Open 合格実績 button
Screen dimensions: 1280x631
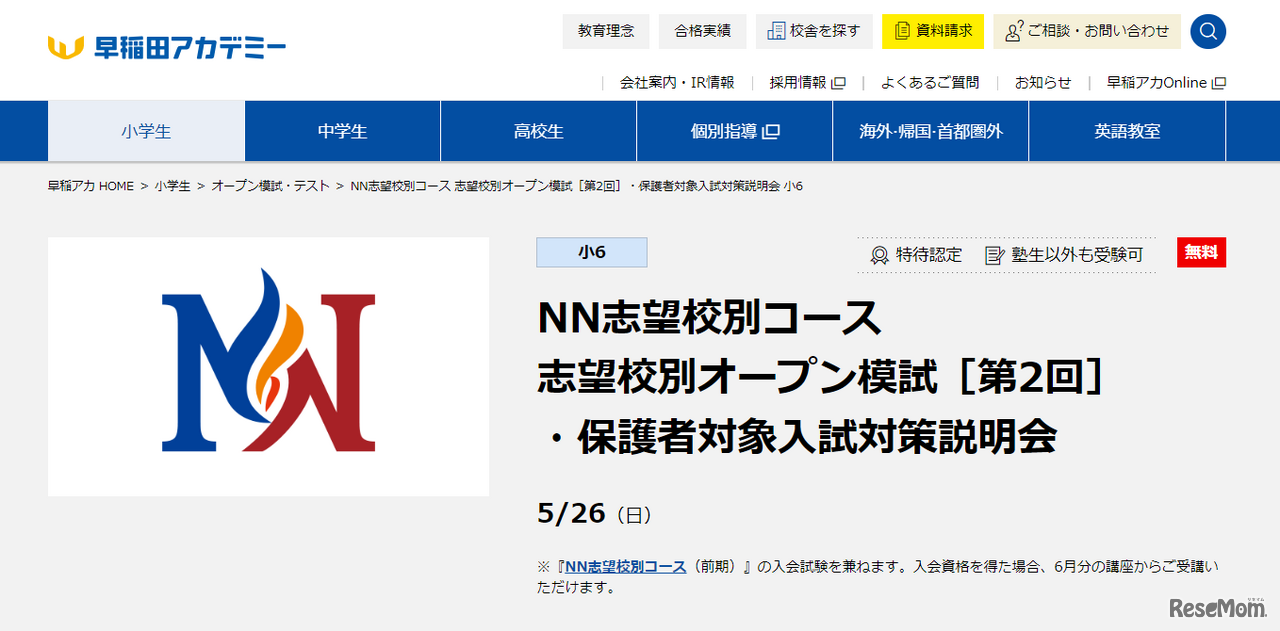(702, 31)
